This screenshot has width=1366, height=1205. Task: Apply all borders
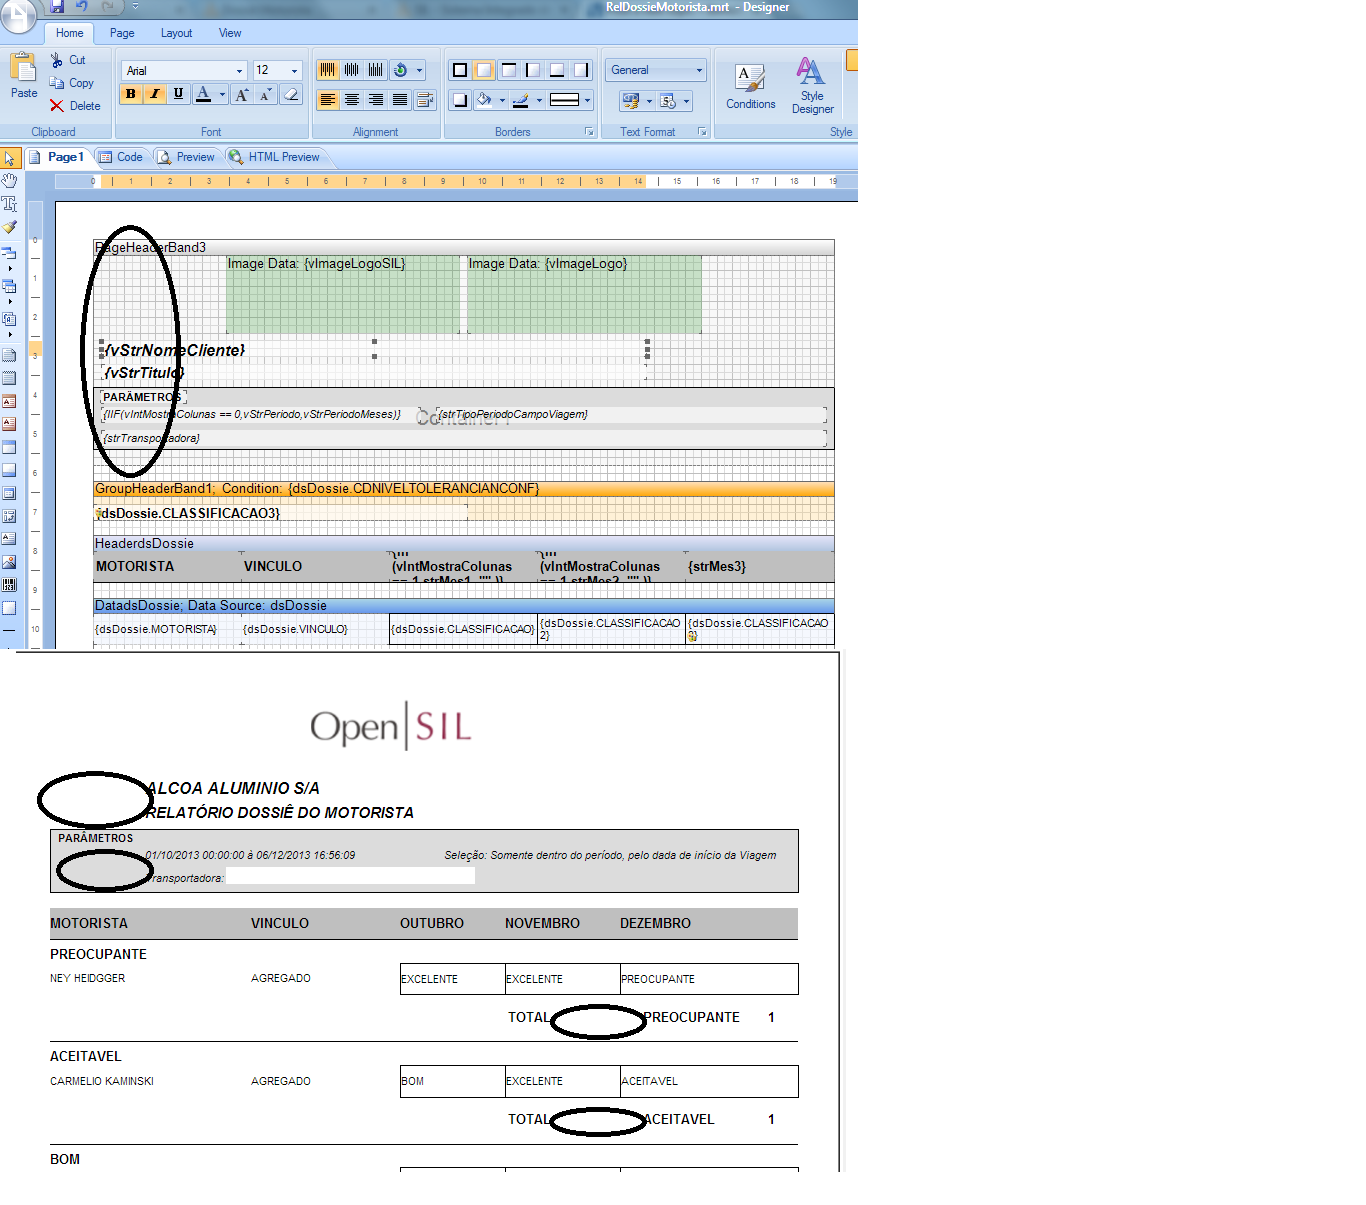coord(460,70)
